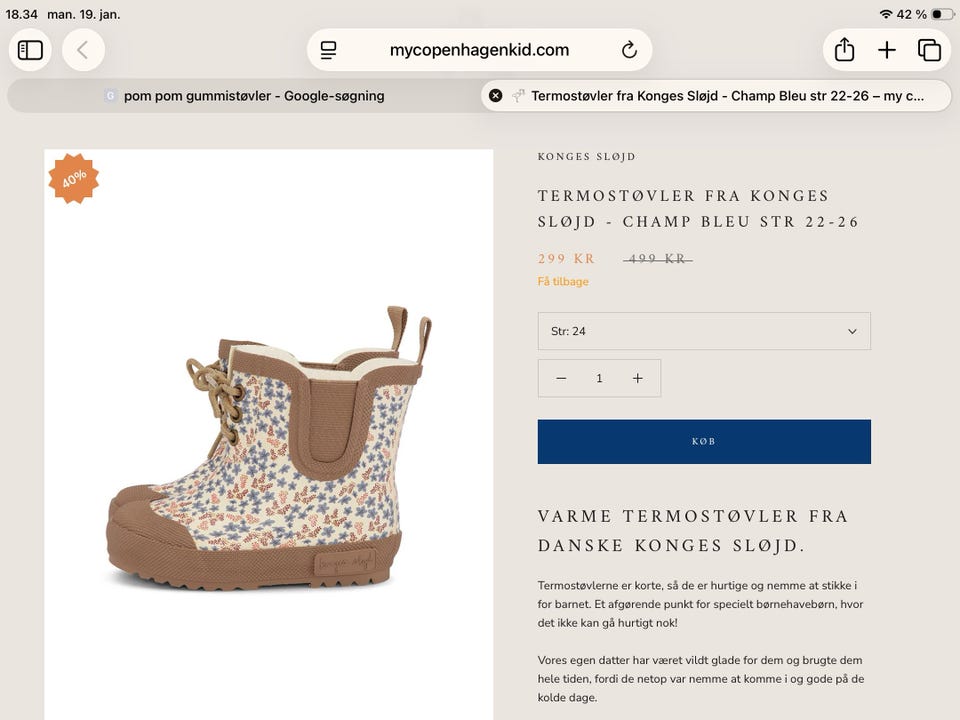Open the Share sheet
This screenshot has height=720, width=960.
pyautogui.click(x=844, y=50)
